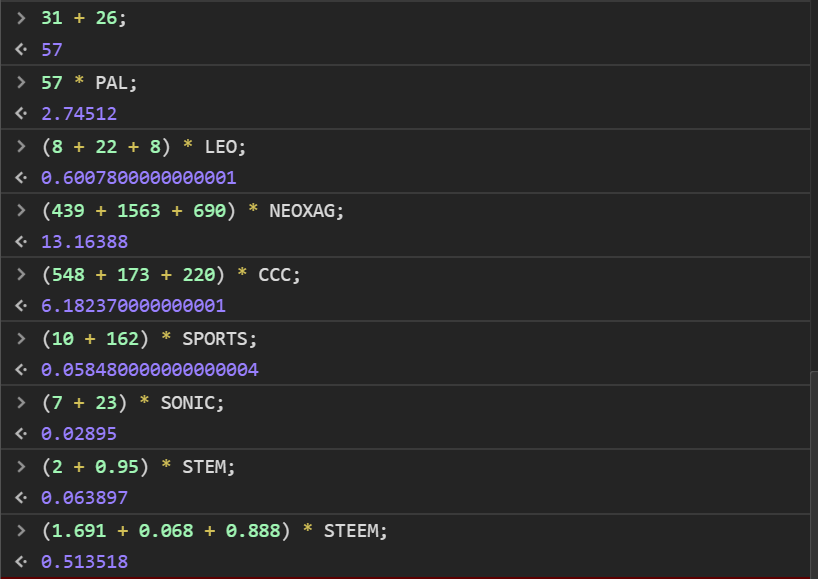Click the '(2 + 0.95) * STEM;' line

point(138,467)
